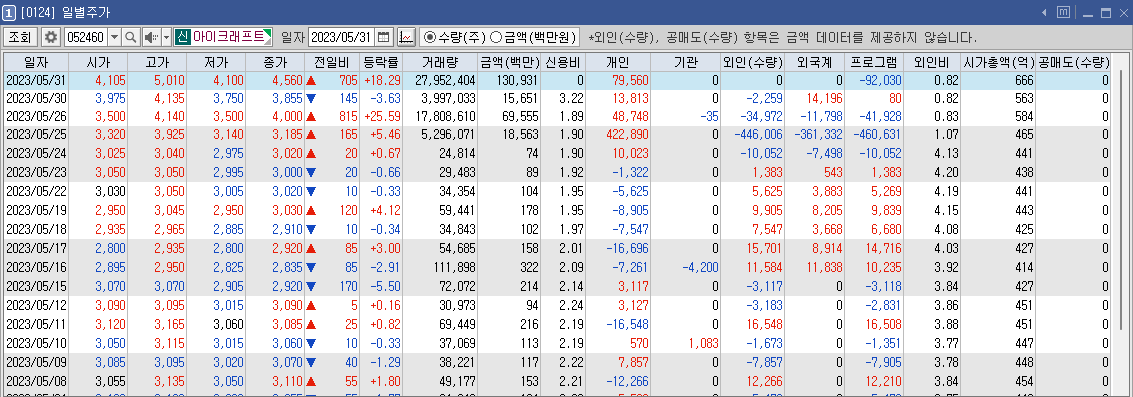Select the 2023/05/25 row date cell
The width and height of the screenshot is (1133, 397).
pyautogui.click(x=36, y=134)
